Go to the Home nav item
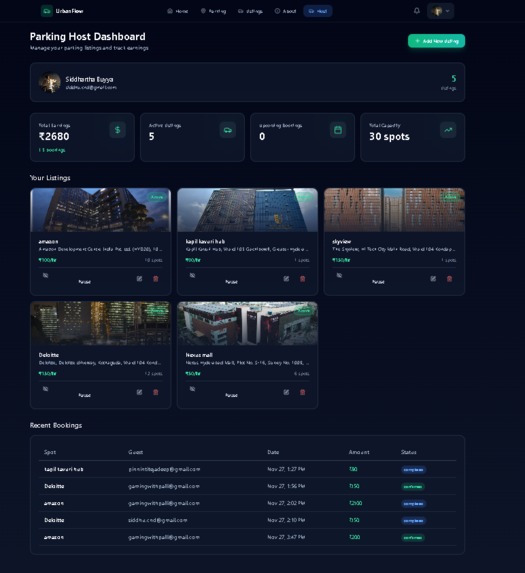 coord(178,11)
